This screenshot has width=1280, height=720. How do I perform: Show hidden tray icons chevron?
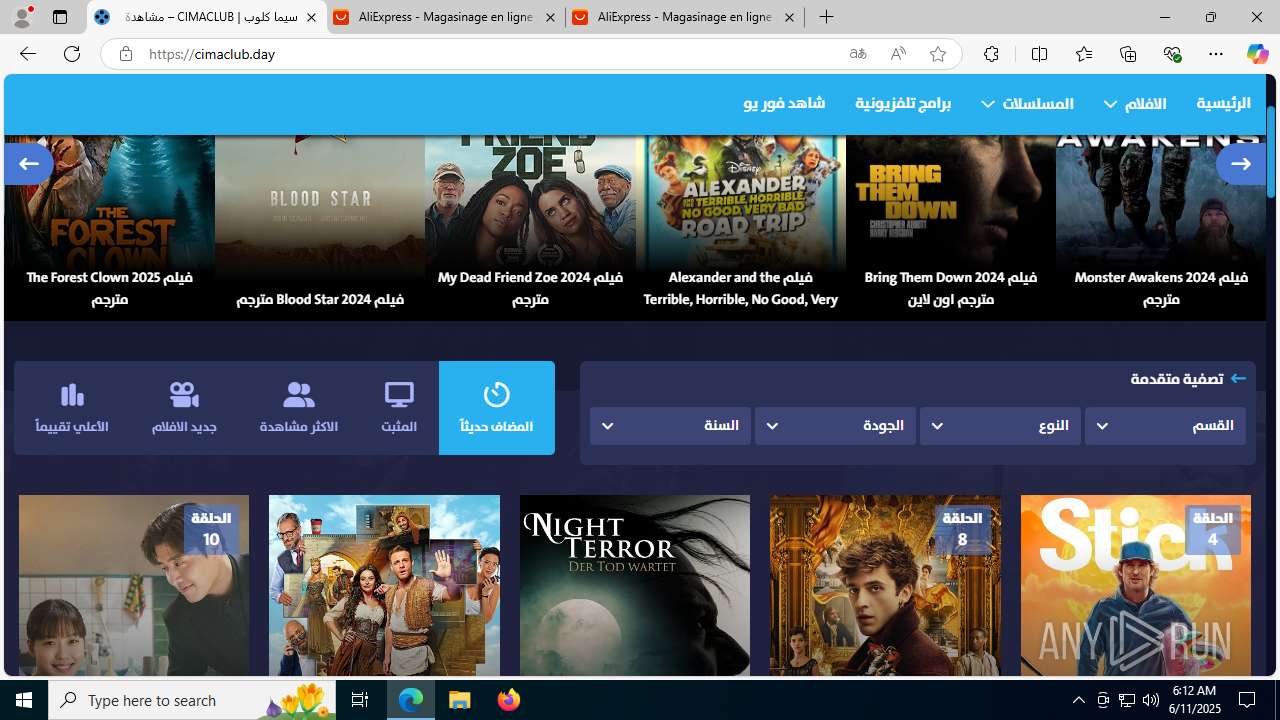point(1078,700)
